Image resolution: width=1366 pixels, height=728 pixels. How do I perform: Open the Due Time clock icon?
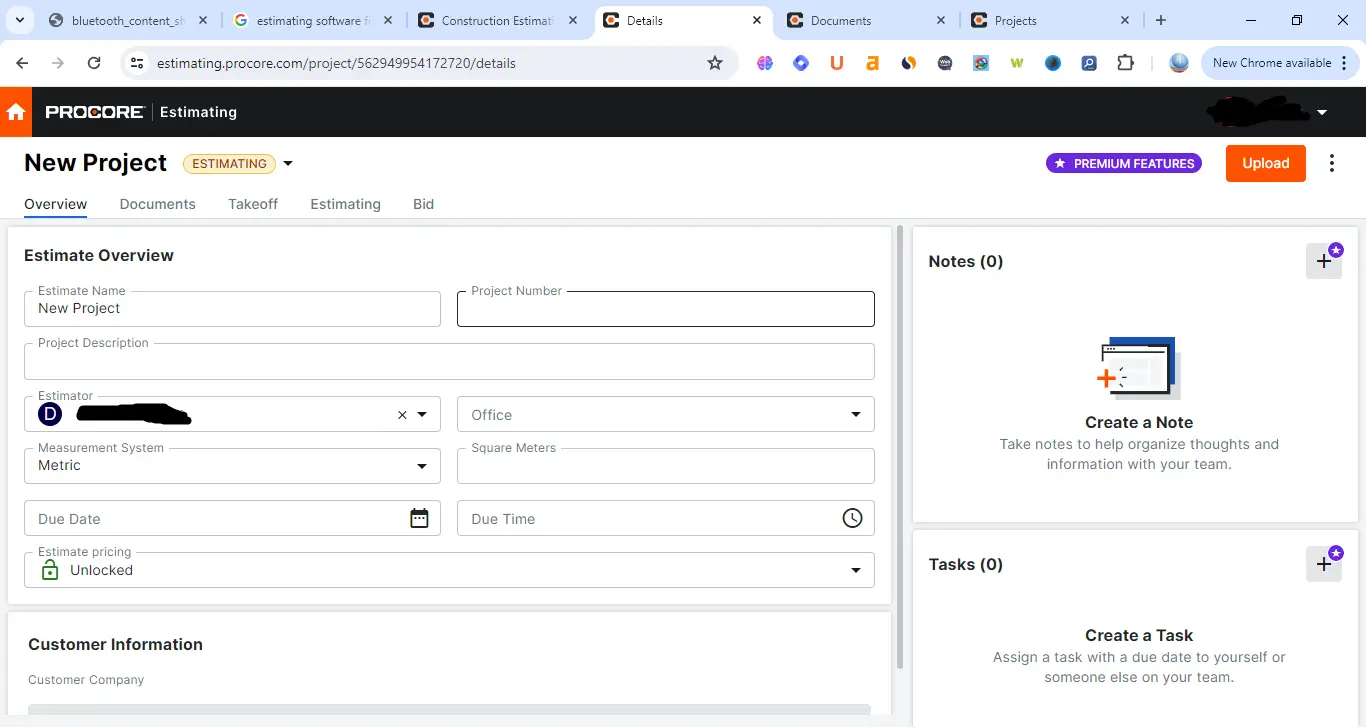pyautogui.click(x=852, y=518)
